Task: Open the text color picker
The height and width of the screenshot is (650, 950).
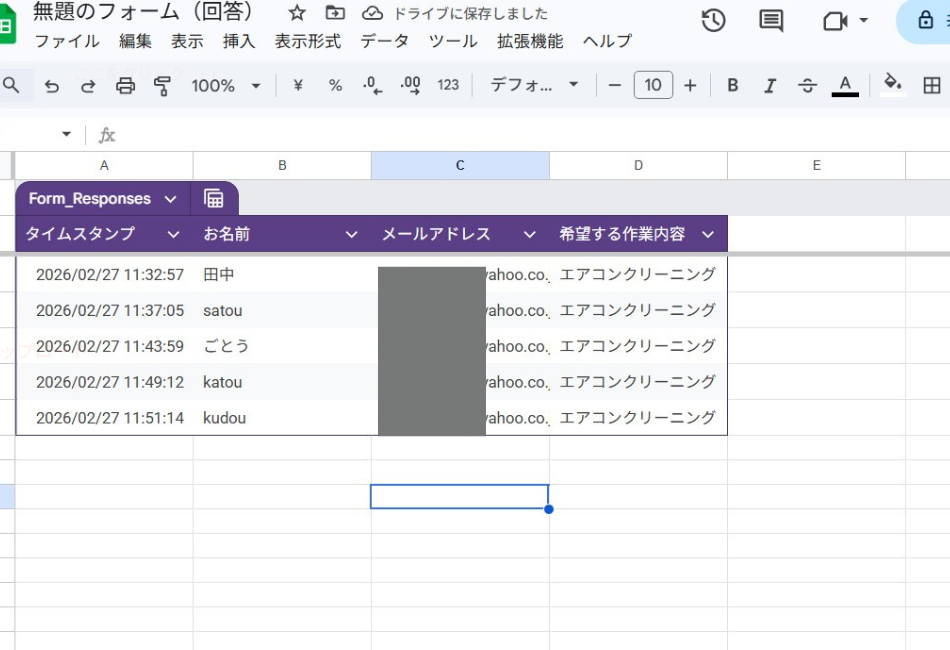Action: pos(845,86)
